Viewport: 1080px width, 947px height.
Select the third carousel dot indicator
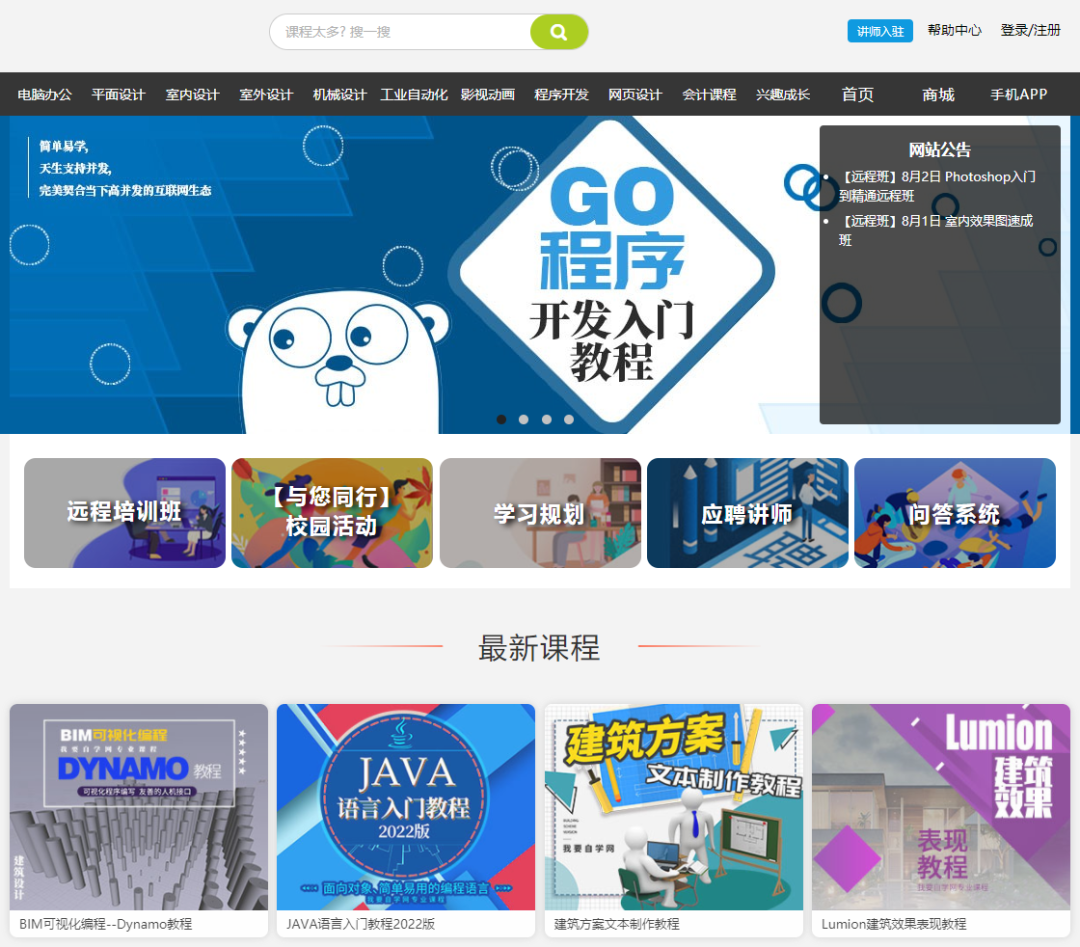pos(546,419)
